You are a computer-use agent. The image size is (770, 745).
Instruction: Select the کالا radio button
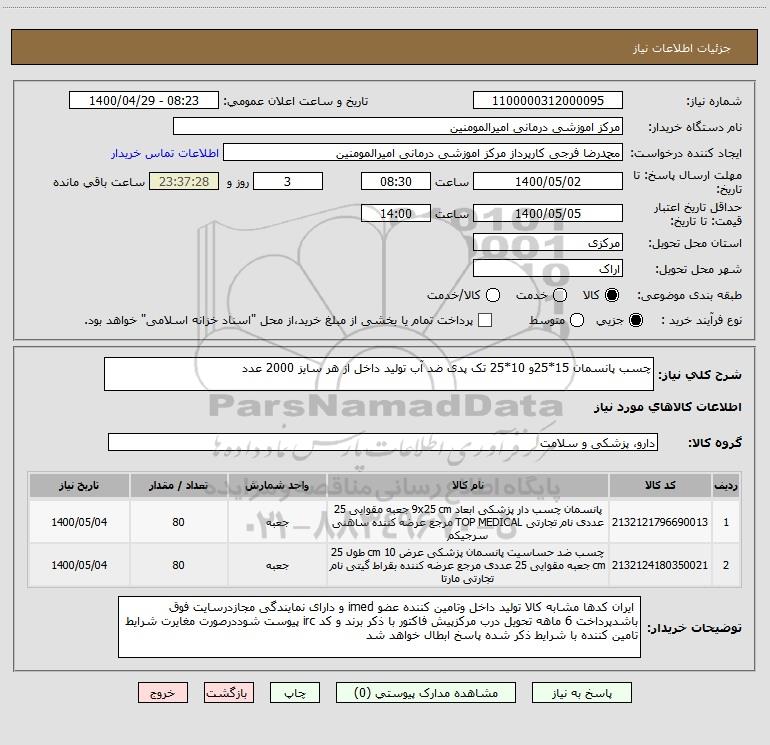click(612, 295)
